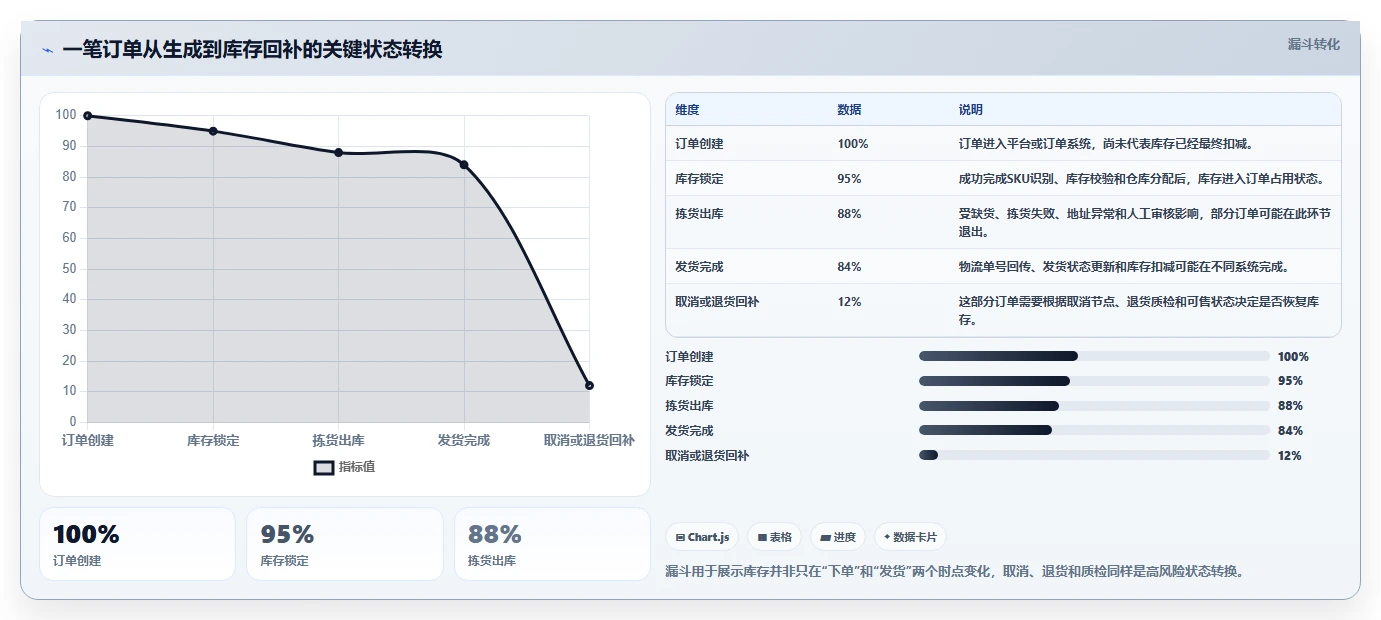
Task: Click the 维度 column header
Action: pos(687,110)
